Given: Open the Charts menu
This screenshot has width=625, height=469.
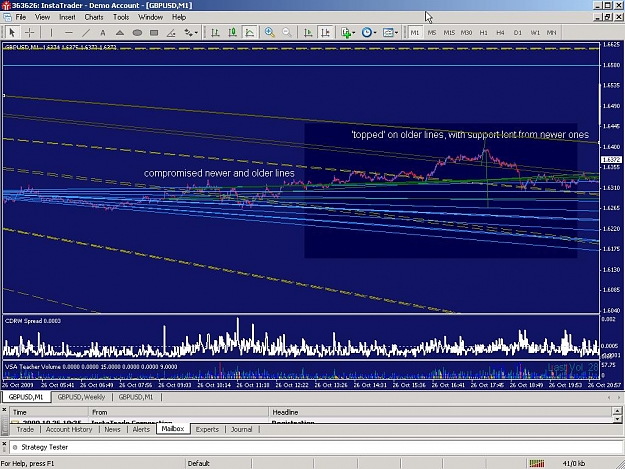Looking at the screenshot, I should [94, 17].
